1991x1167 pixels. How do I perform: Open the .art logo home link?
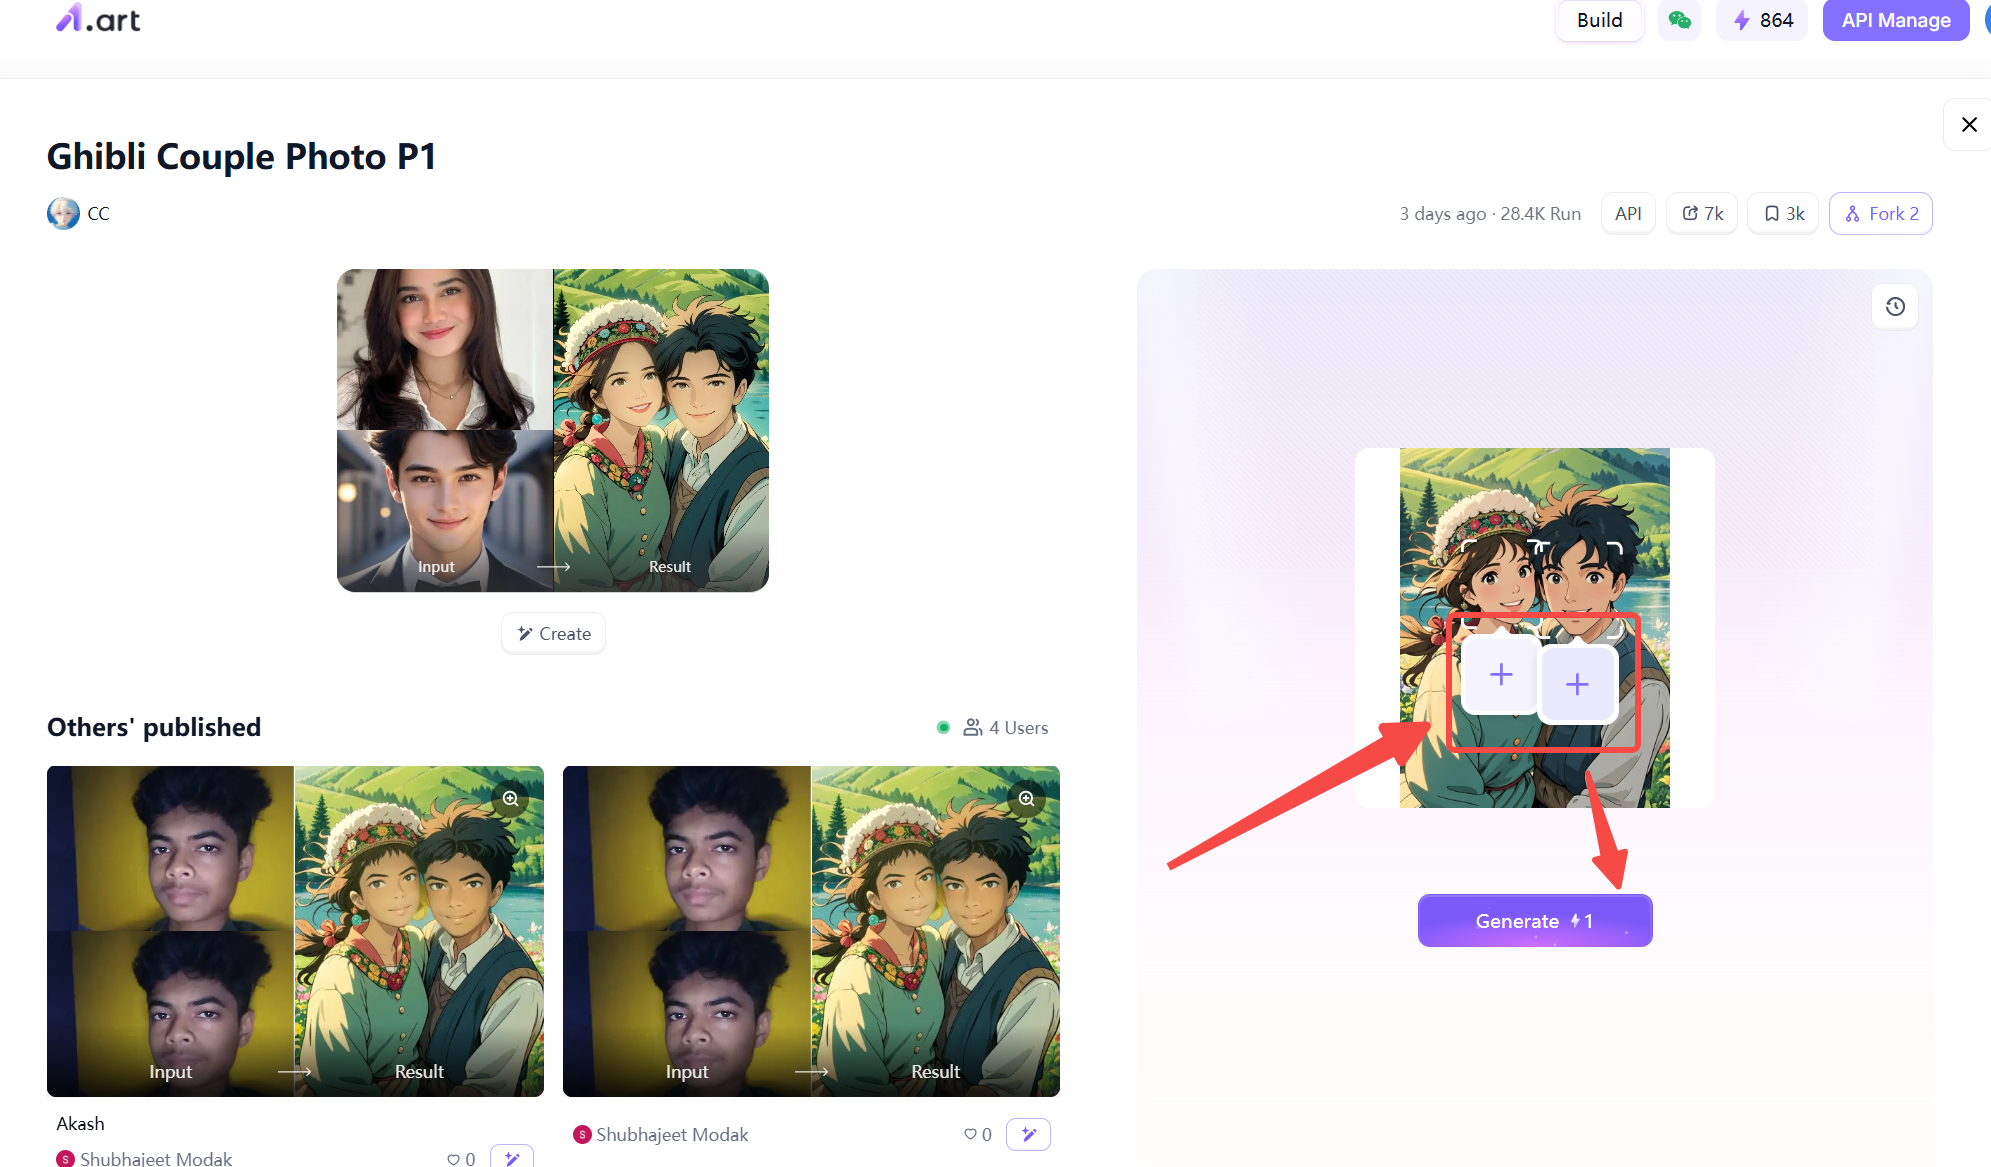click(x=98, y=20)
